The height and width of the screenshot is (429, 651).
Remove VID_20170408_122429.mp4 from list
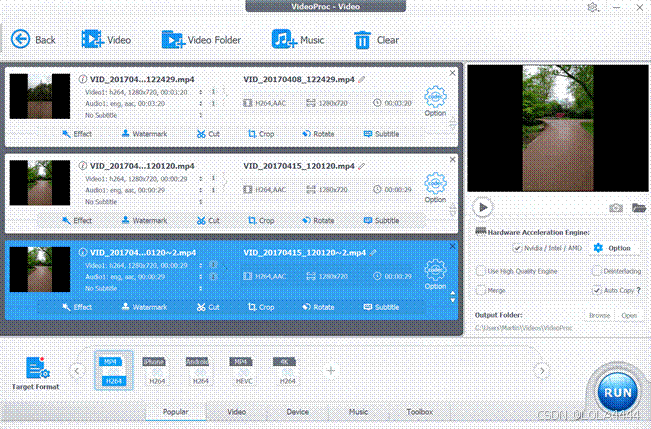pos(453,73)
